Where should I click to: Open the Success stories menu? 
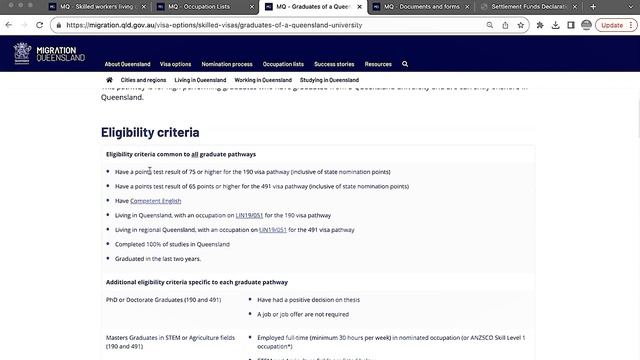(334, 64)
